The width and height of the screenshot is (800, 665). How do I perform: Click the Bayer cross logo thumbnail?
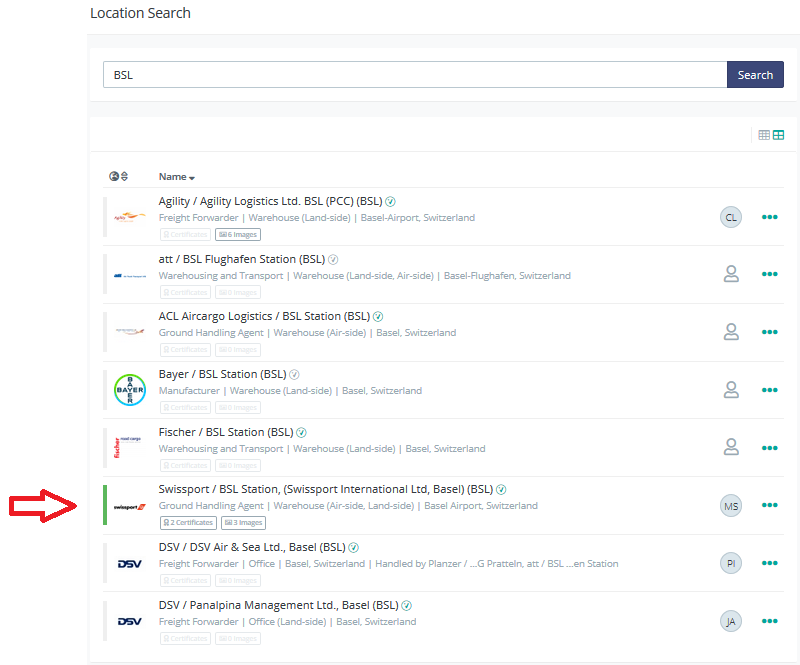130,390
